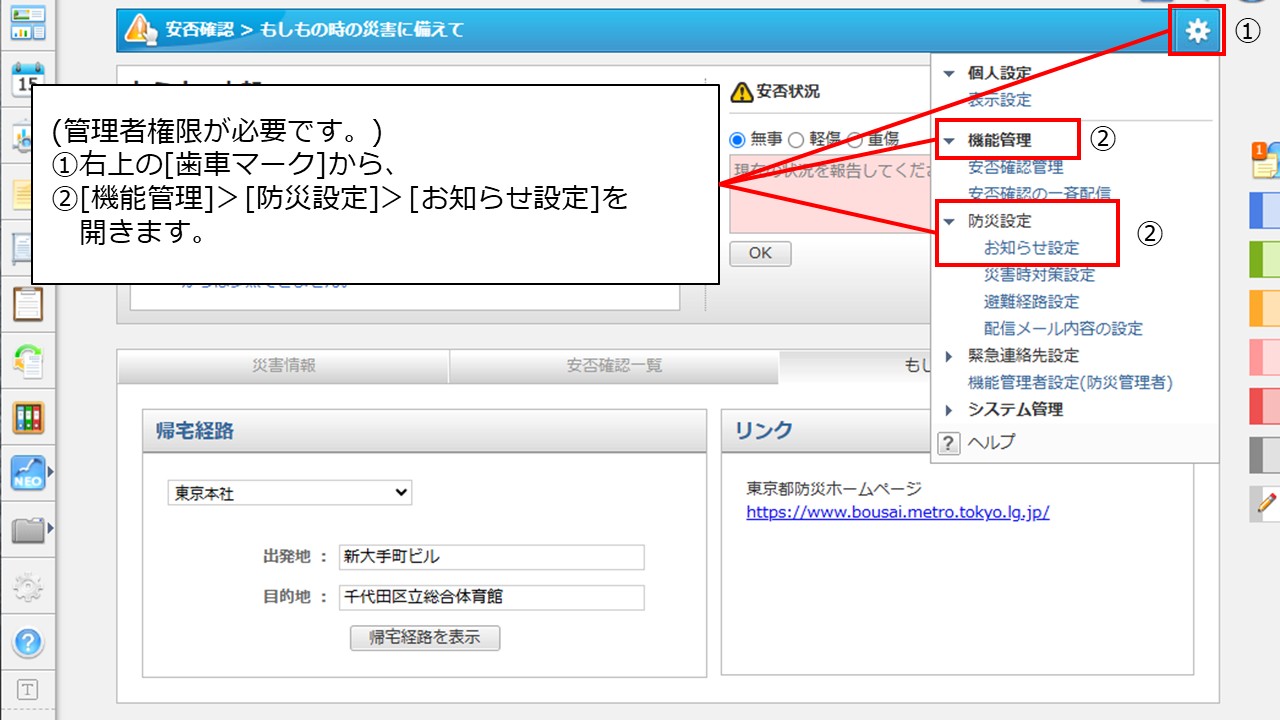The width and height of the screenshot is (1280, 720).
Task: Select the 無事 radio button
Action: tap(738, 140)
